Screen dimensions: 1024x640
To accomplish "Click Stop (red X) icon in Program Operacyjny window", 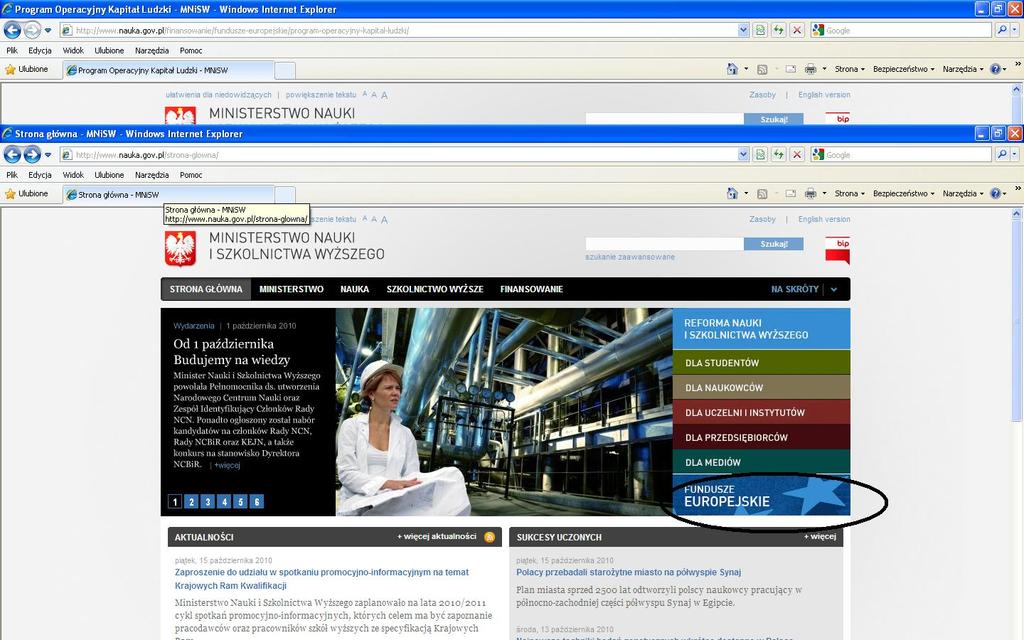I will 797,30.
